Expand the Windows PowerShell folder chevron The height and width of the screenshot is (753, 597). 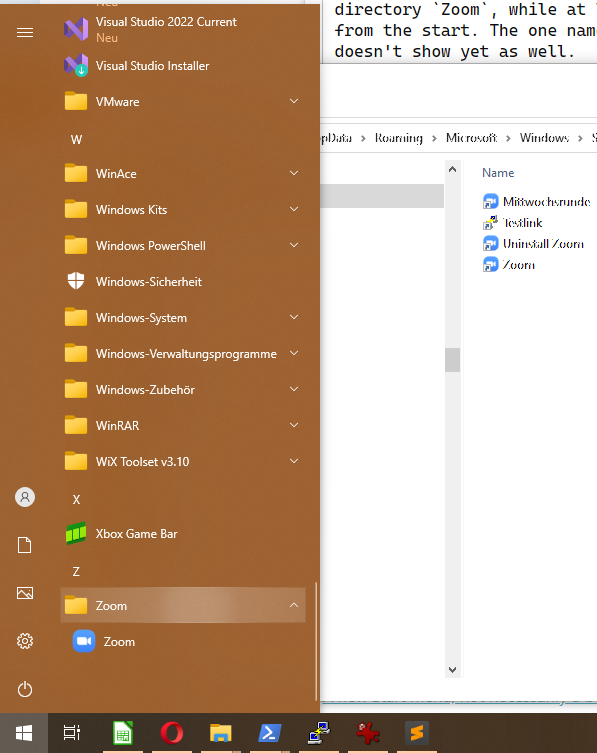(294, 245)
